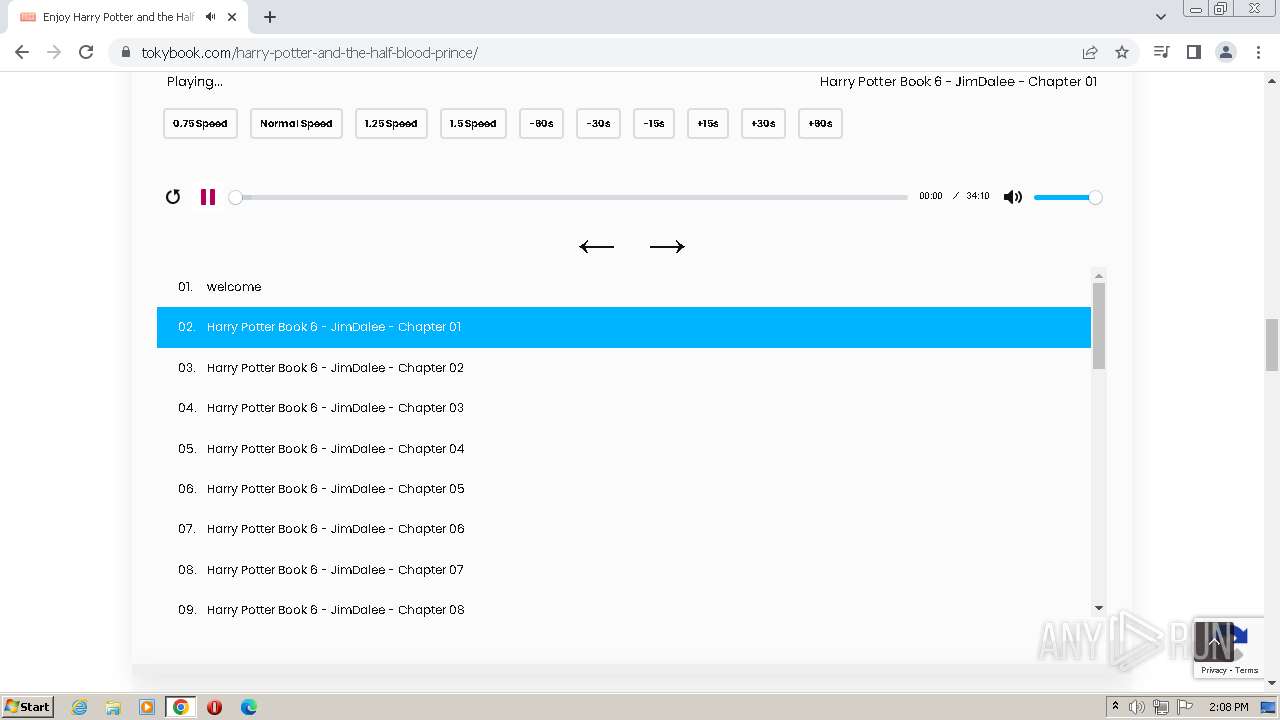Open Chrome three-dot menu
This screenshot has width=1280, height=720.
pyautogui.click(x=1258, y=52)
